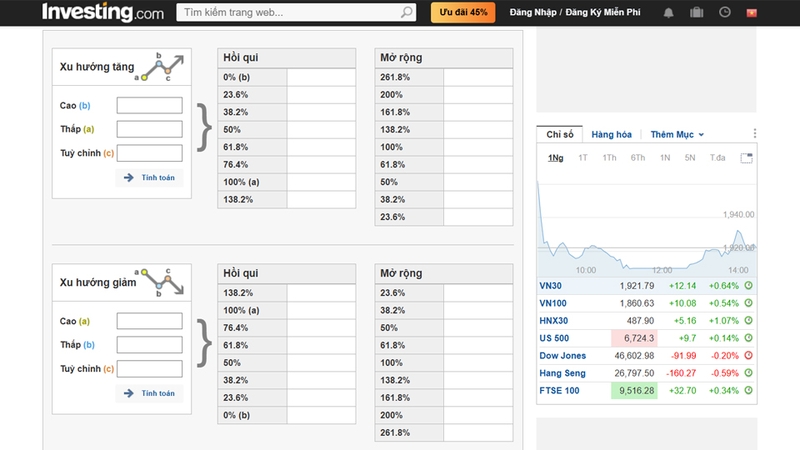
Task: Click the clock icon in HNX30 row
Action: click(748, 320)
